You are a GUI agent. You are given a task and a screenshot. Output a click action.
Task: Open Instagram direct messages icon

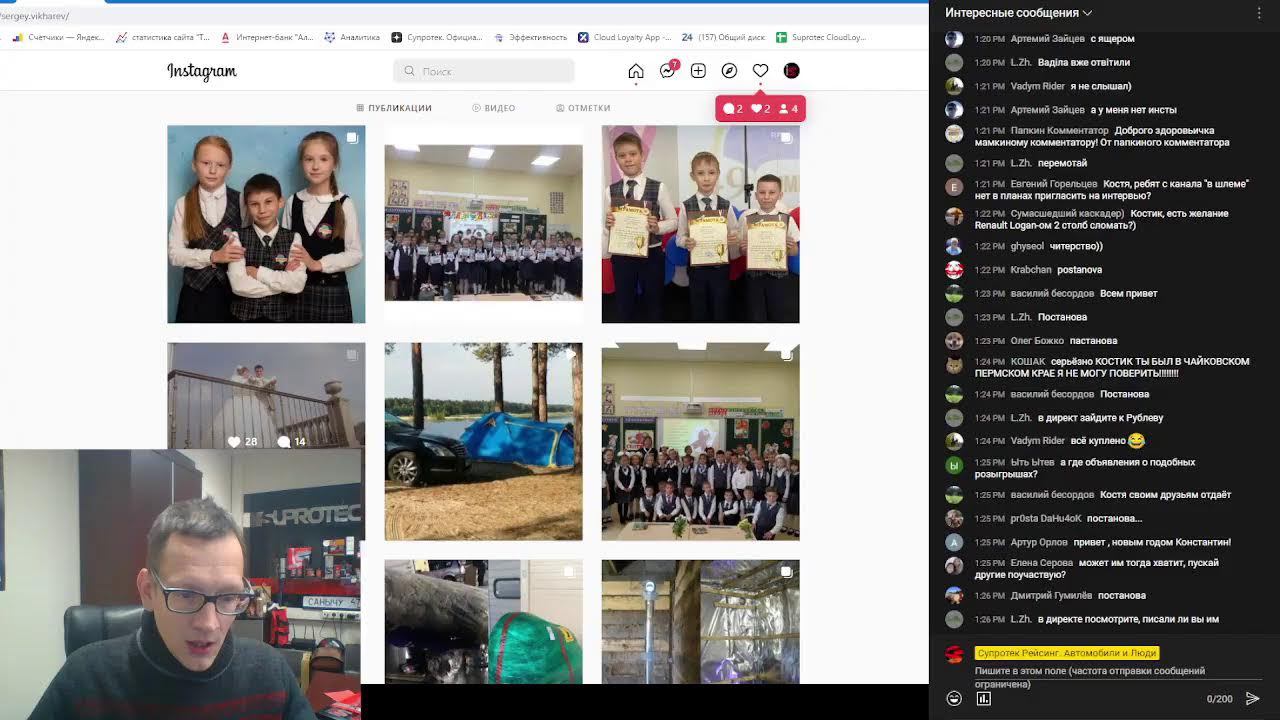668,71
